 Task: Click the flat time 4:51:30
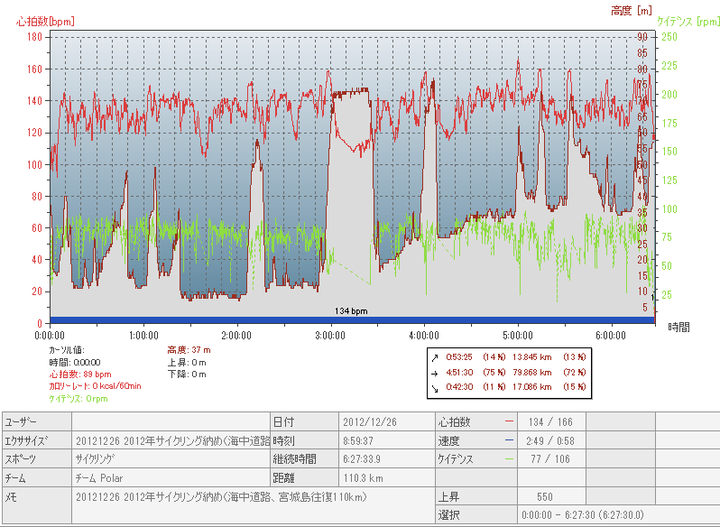(x=460, y=372)
